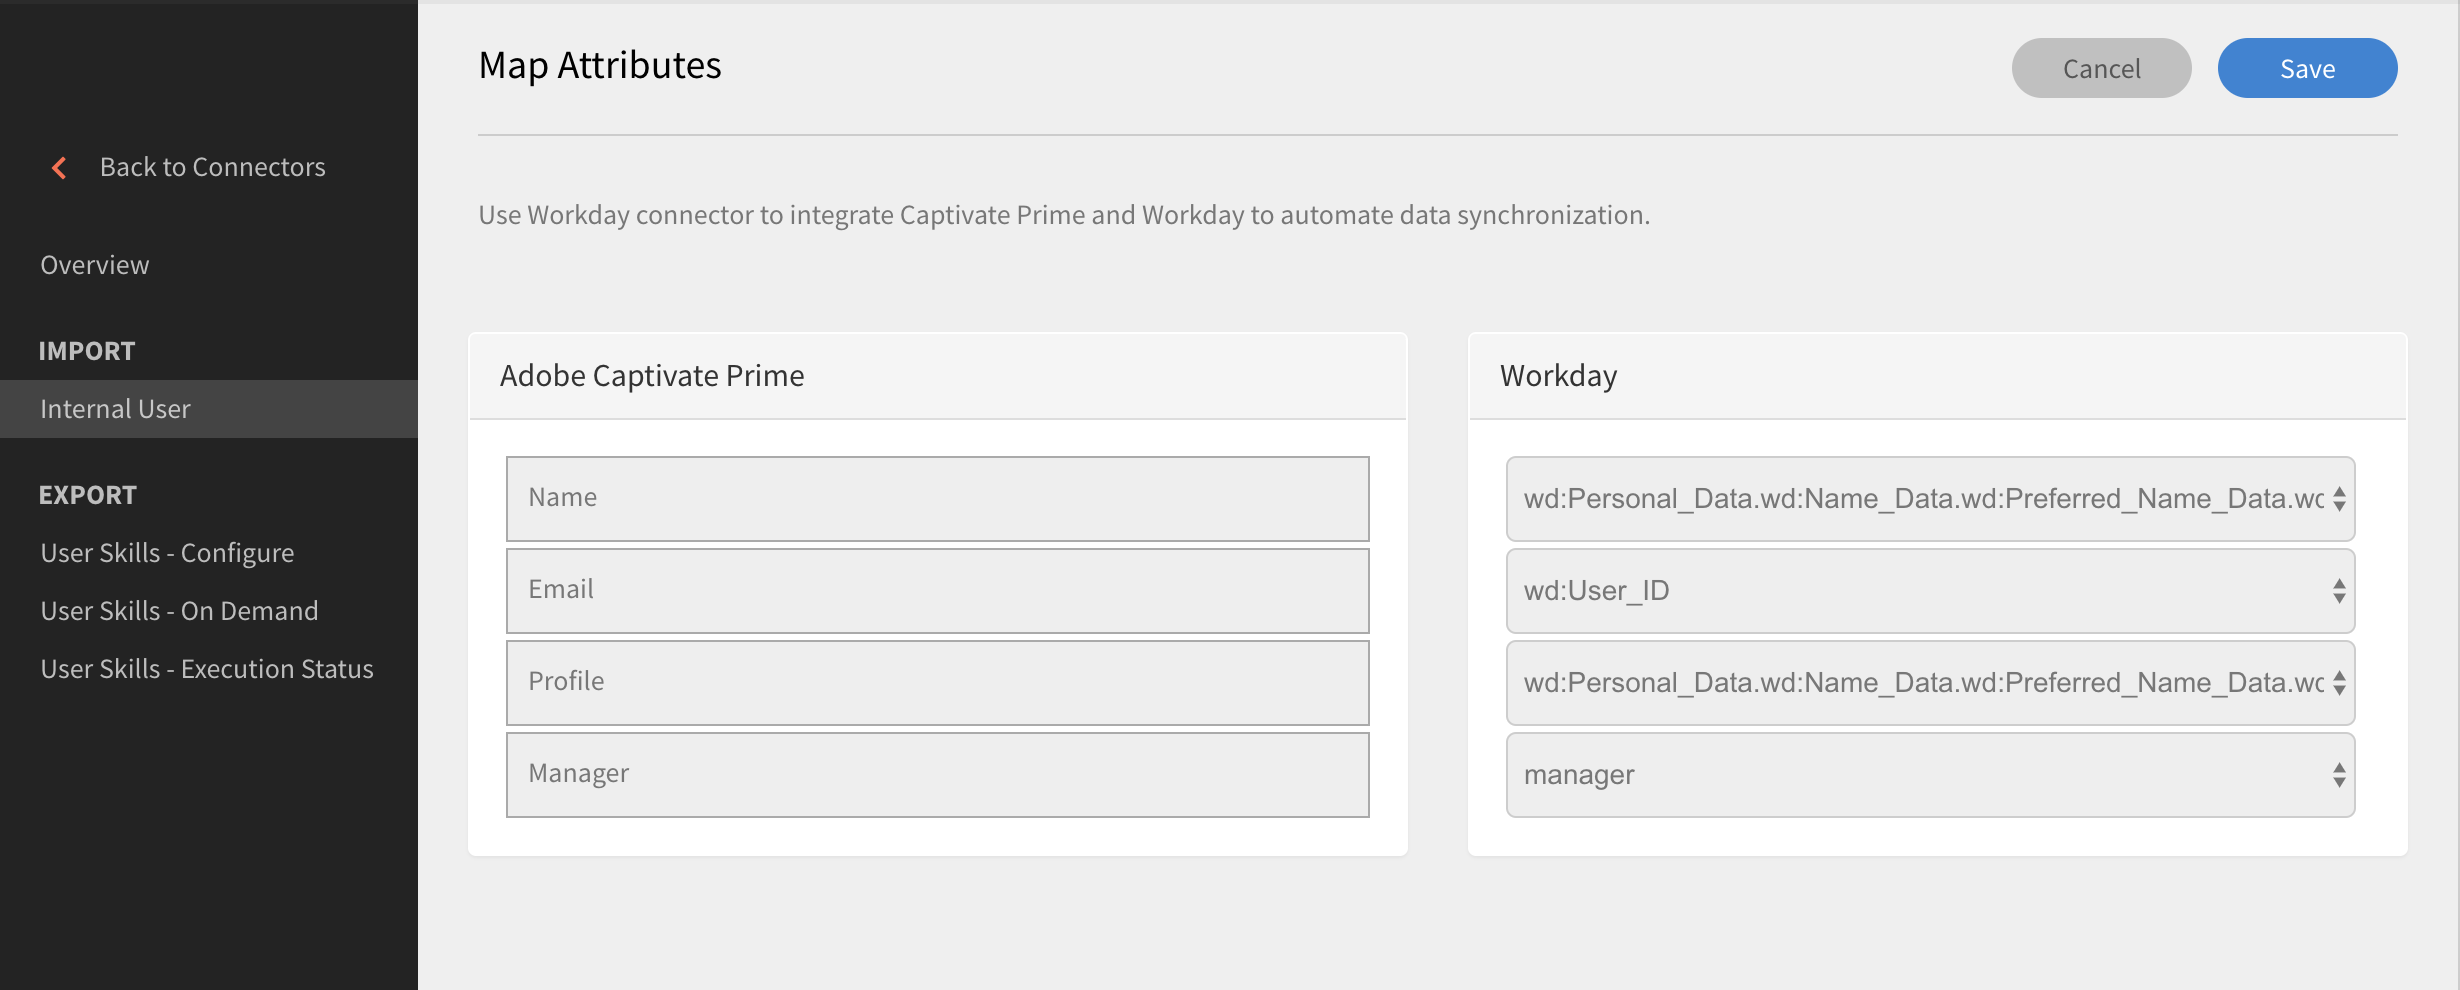Click the Profile attribute field
2460x990 pixels.
tap(937, 683)
